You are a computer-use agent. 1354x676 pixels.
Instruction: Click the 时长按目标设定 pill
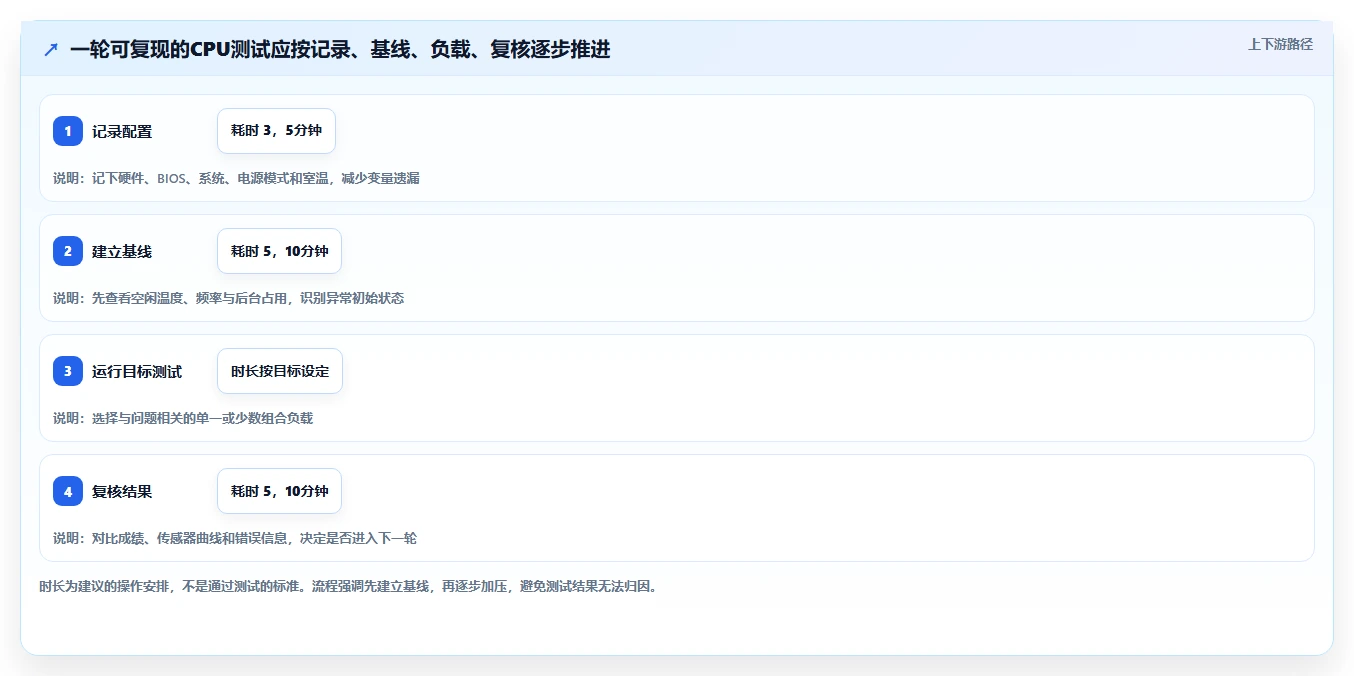pyautogui.click(x=280, y=371)
